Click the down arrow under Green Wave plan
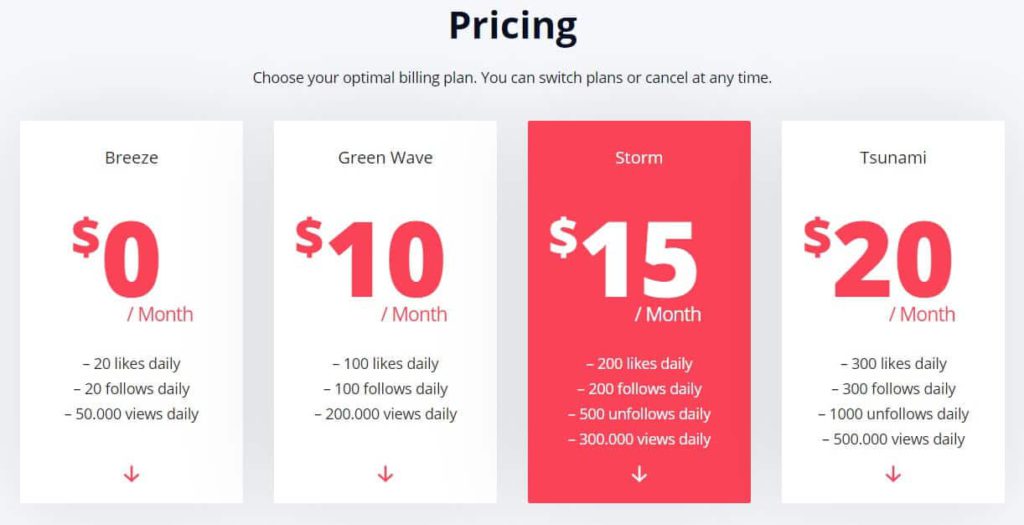 pos(385,474)
